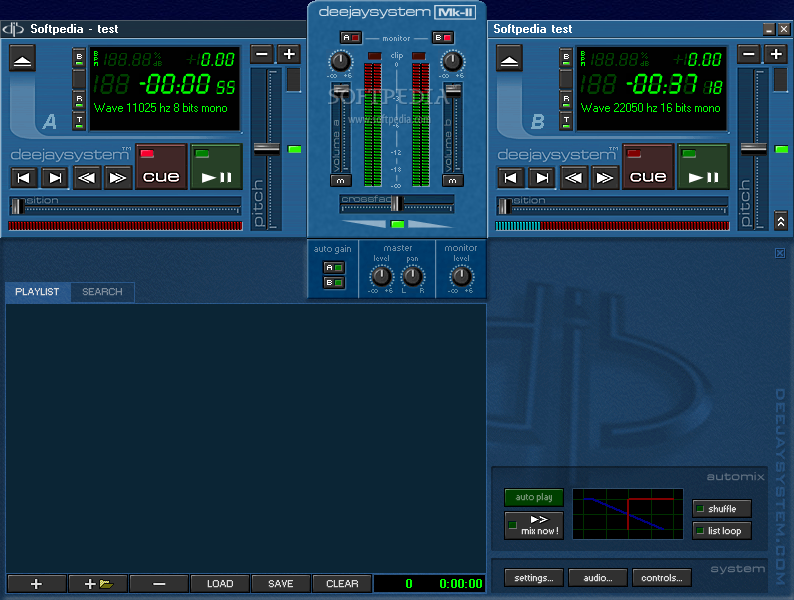Increase pitch with deck B plus button
The width and height of the screenshot is (794, 600).
pos(776,54)
